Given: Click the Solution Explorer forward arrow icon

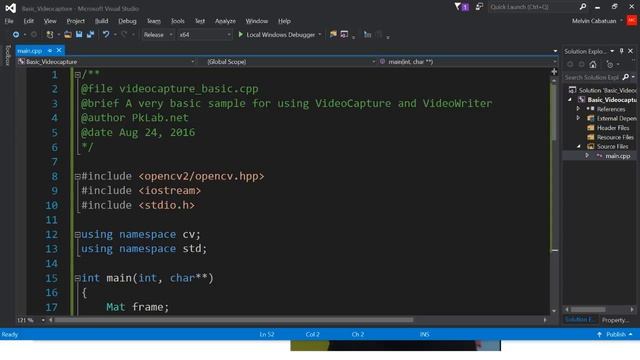Looking at the screenshot, I should pos(582,64).
